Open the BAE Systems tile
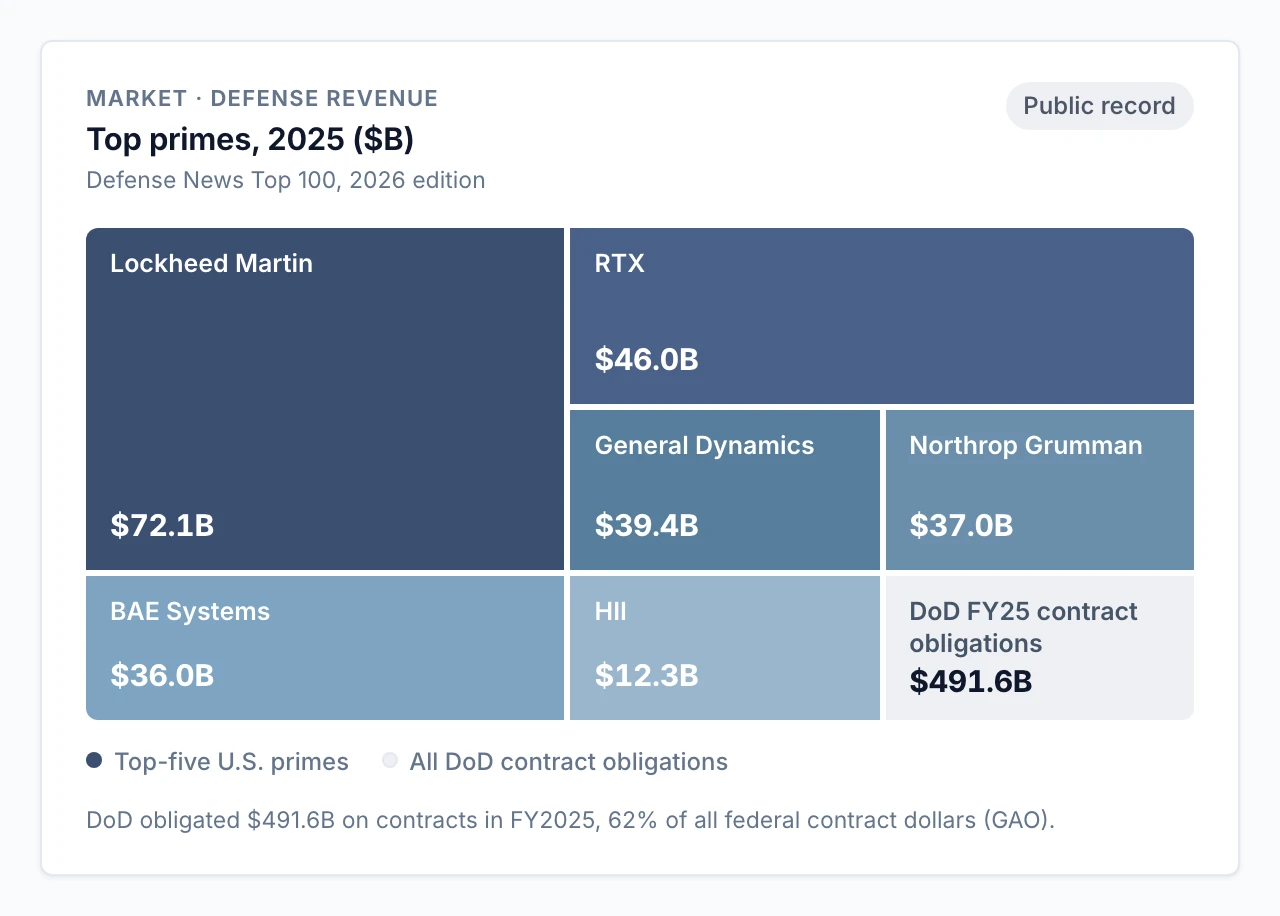This screenshot has height=916, width=1280. [x=325, y=648]
